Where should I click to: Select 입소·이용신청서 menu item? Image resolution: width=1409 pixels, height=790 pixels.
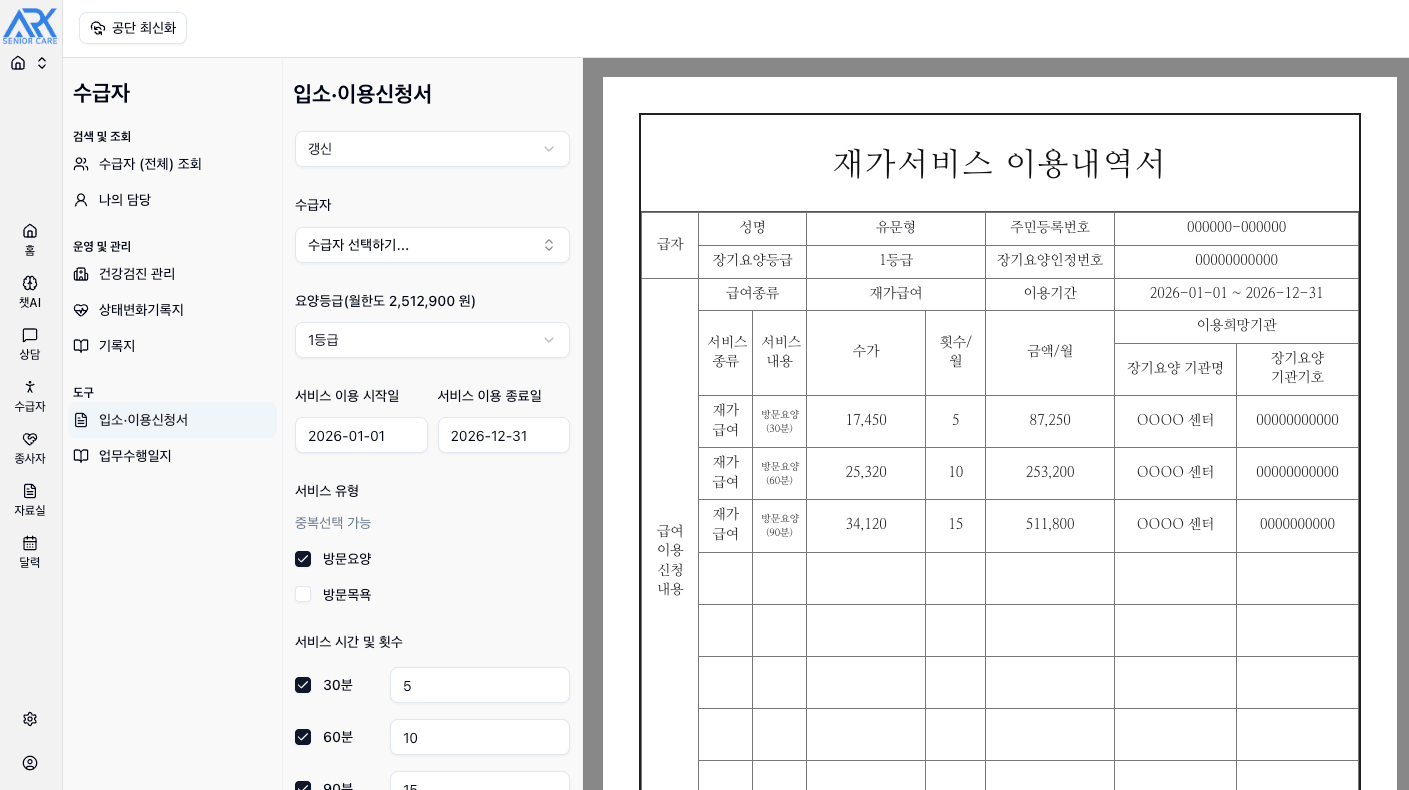[143, 420]
